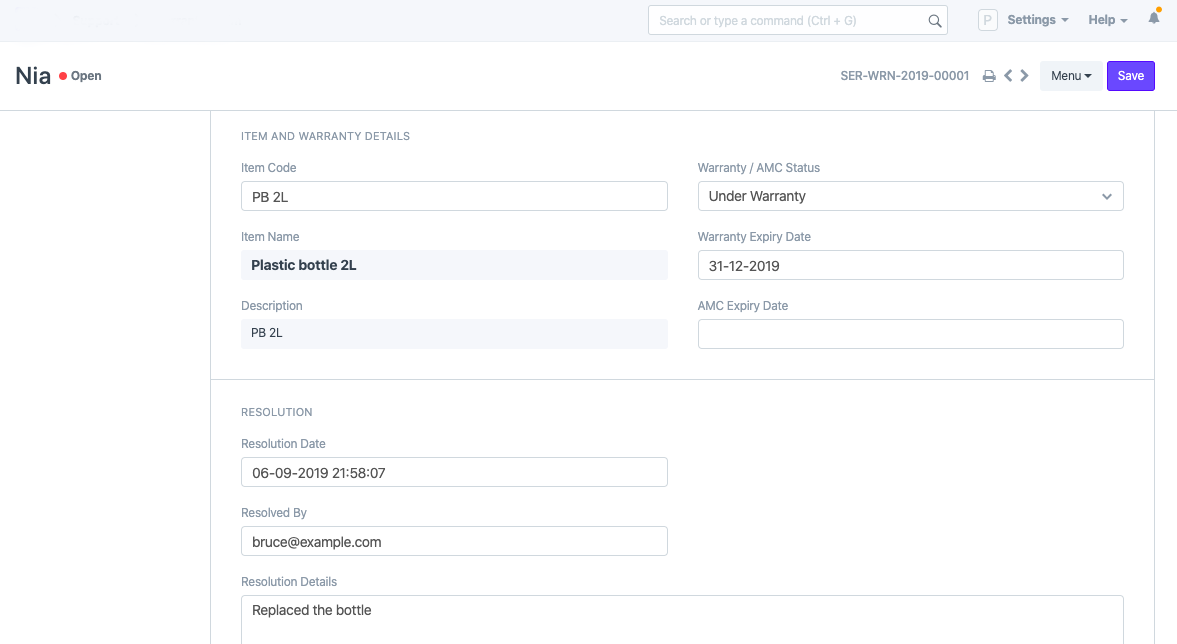Open the Menu button

pyautogui.click(x=1071, y=76)
